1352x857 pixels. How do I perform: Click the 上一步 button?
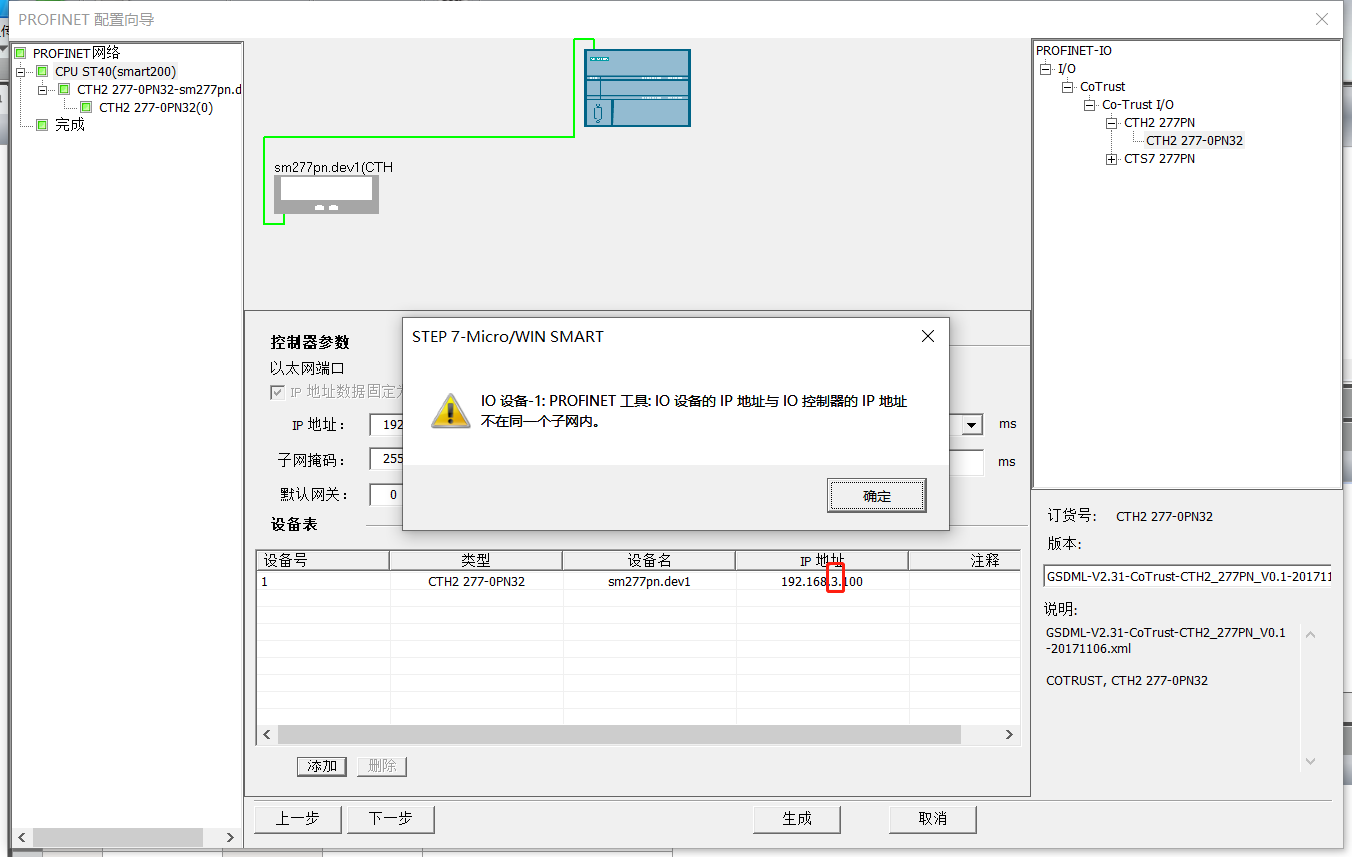(297, 819)
